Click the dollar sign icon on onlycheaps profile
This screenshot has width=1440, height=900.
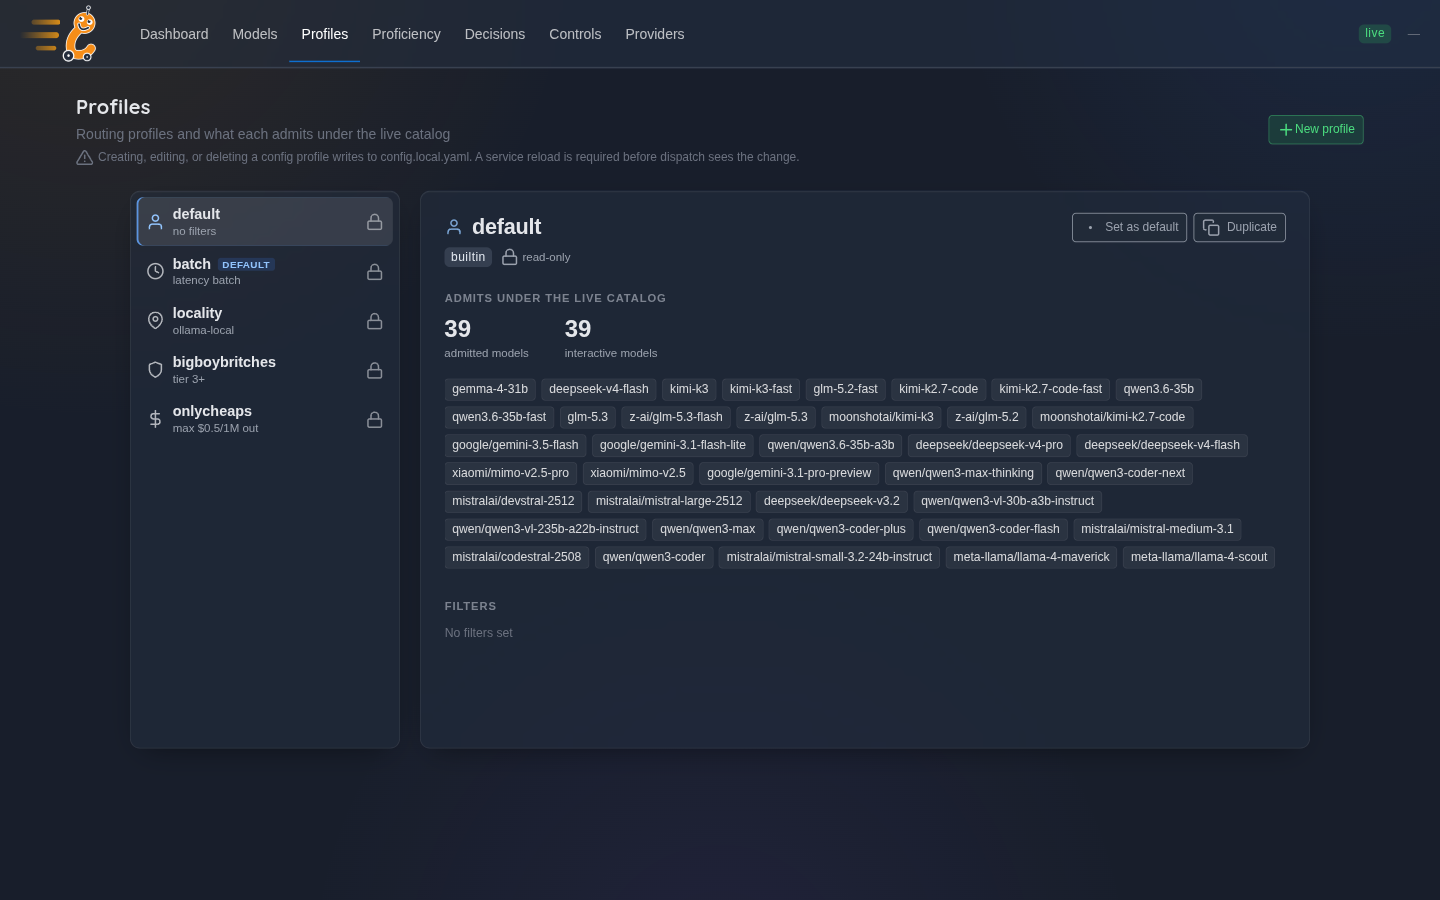tap(155, 419)
